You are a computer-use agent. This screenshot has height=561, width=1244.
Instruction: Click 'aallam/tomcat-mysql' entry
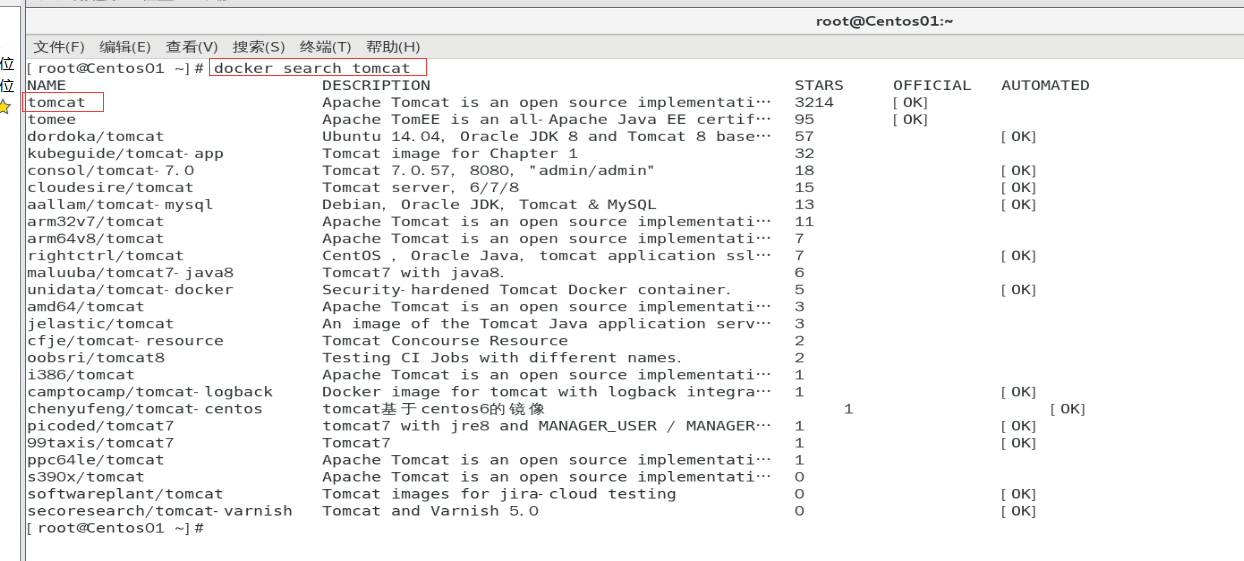coord(121,204)
